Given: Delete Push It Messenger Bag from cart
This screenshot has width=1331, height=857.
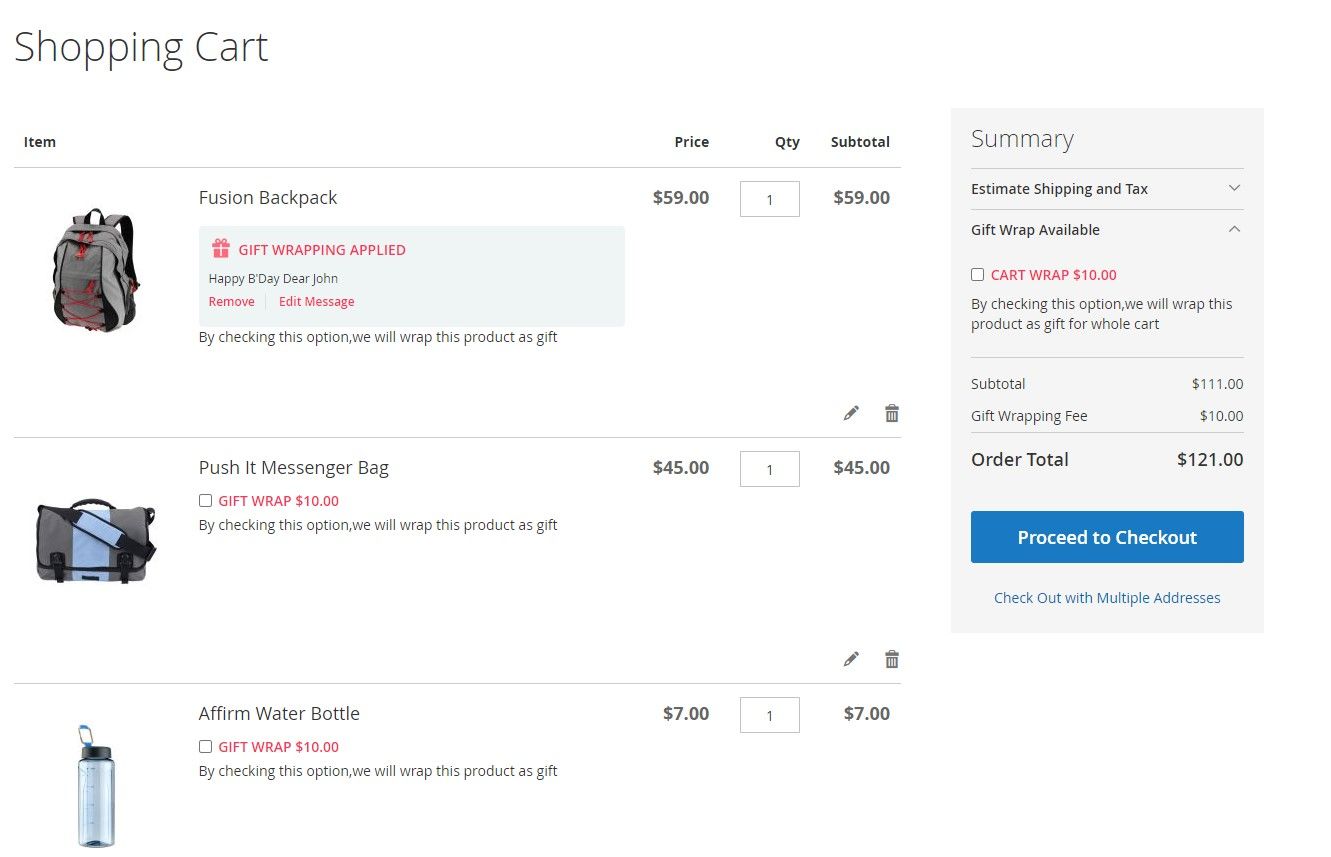Looking at the screenshot, I should coord(892,659).
